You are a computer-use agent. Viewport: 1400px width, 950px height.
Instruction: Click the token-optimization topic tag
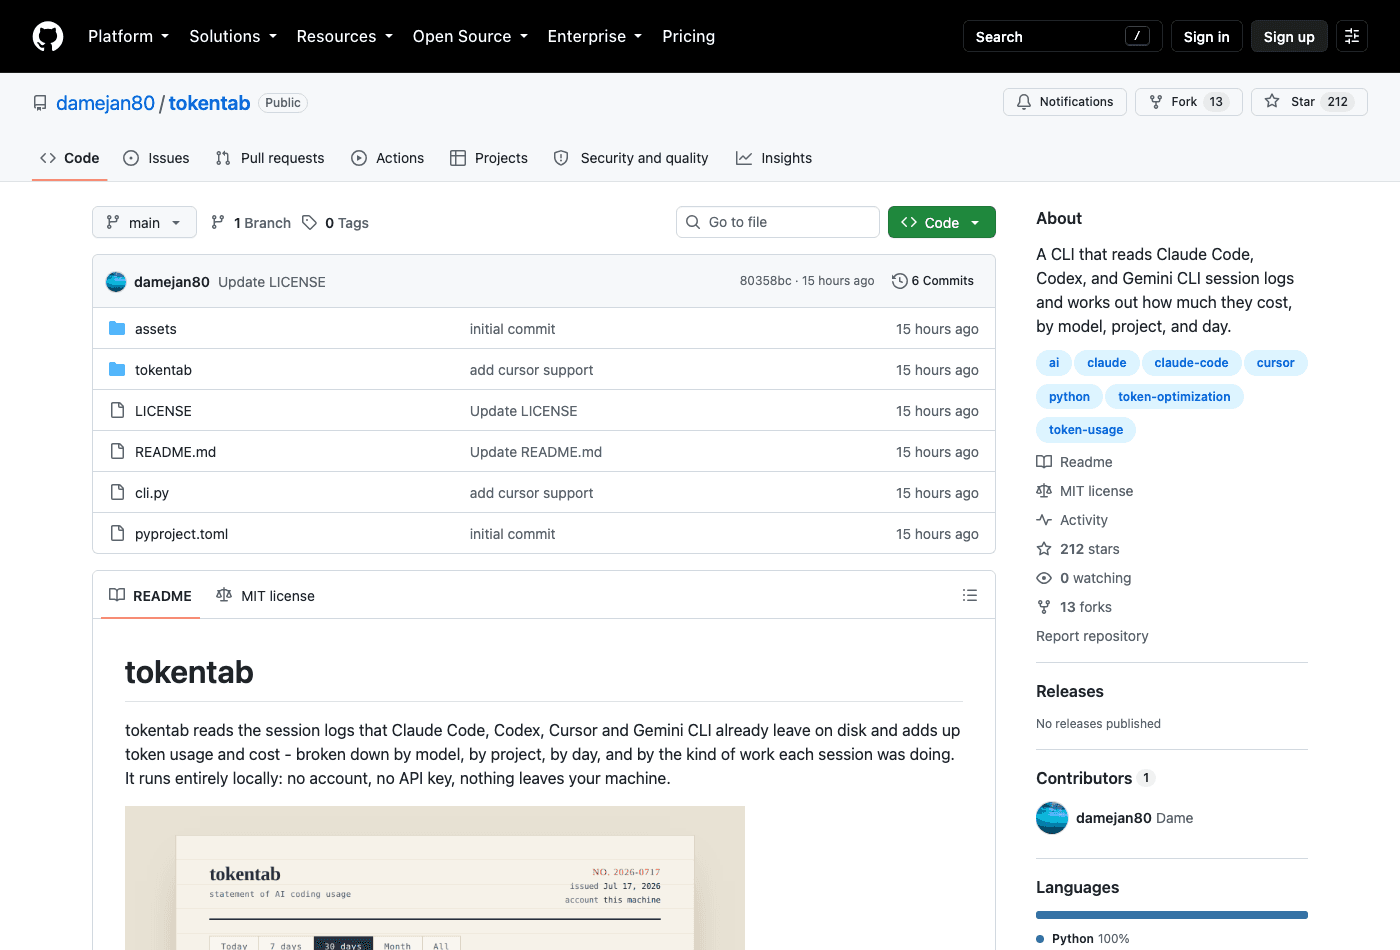pyautogui.click(x=1174, y=397)
